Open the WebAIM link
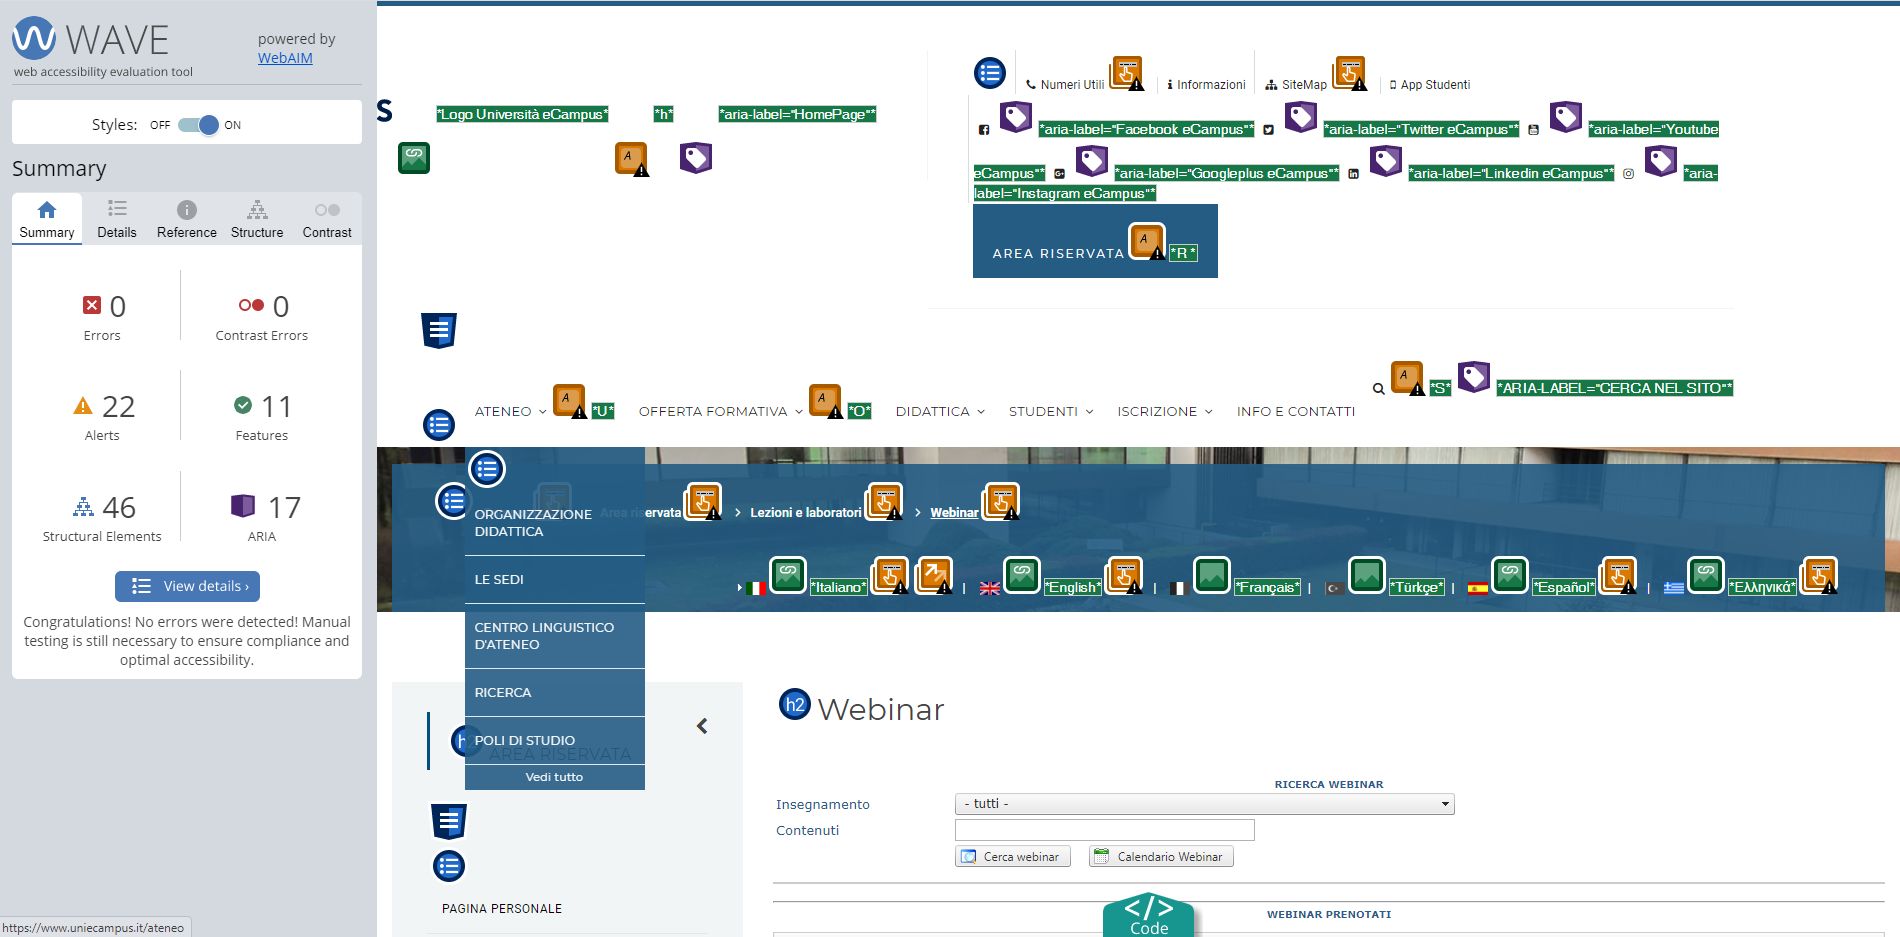 click(285, 58)
